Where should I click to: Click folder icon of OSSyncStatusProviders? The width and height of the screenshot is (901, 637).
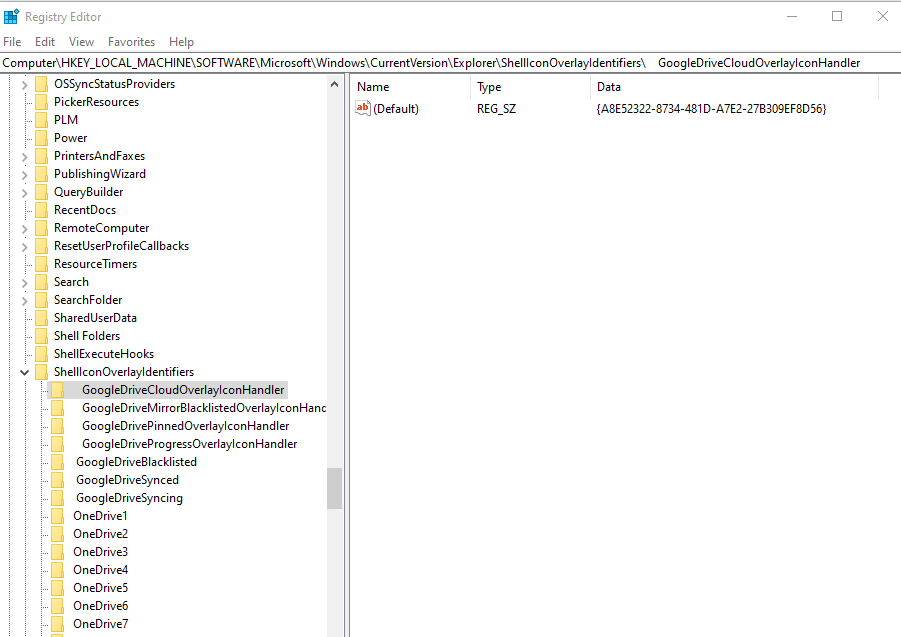point(41,84)
